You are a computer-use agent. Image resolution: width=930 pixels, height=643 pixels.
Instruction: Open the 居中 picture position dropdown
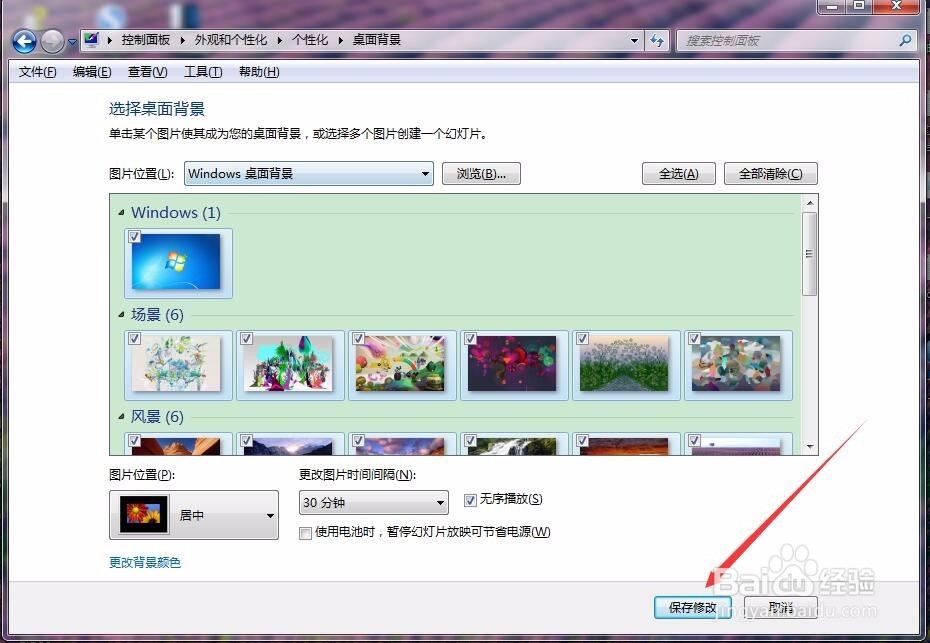194,515
